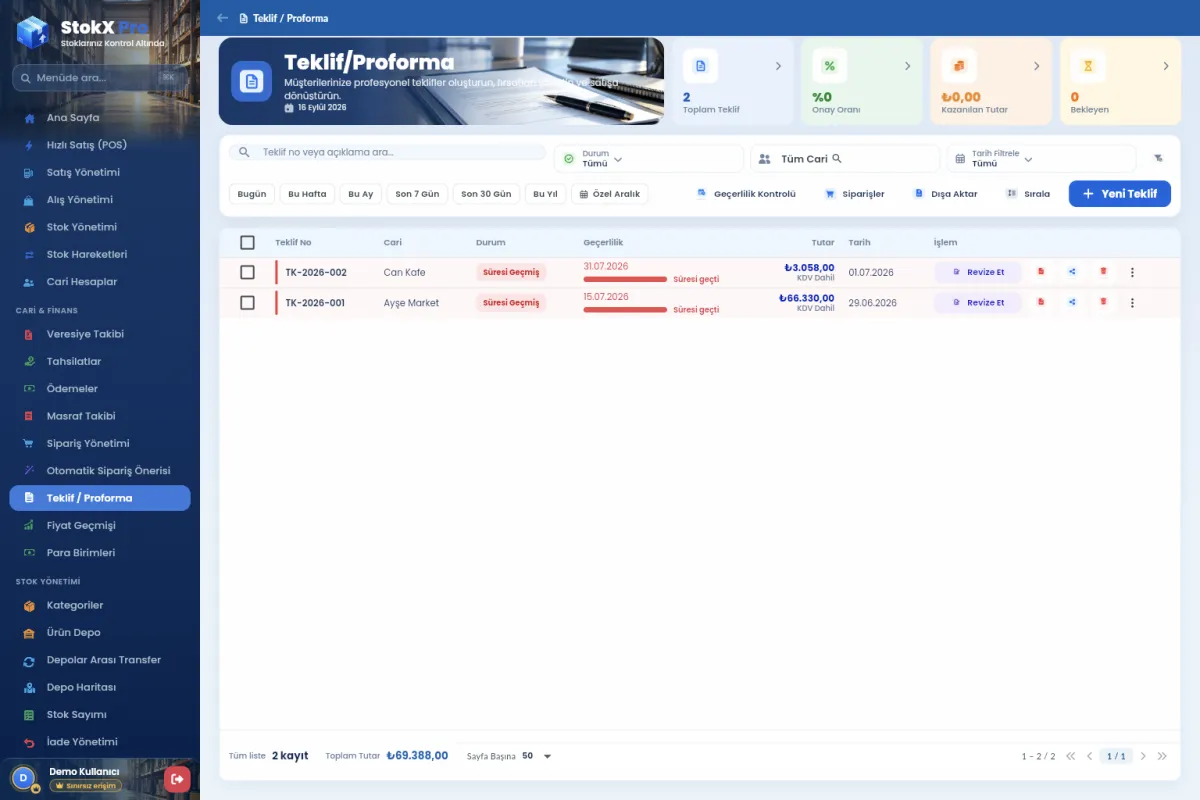
Task: Open Ana Sayfa in the sidebar
Action: [x=100, y=118]
